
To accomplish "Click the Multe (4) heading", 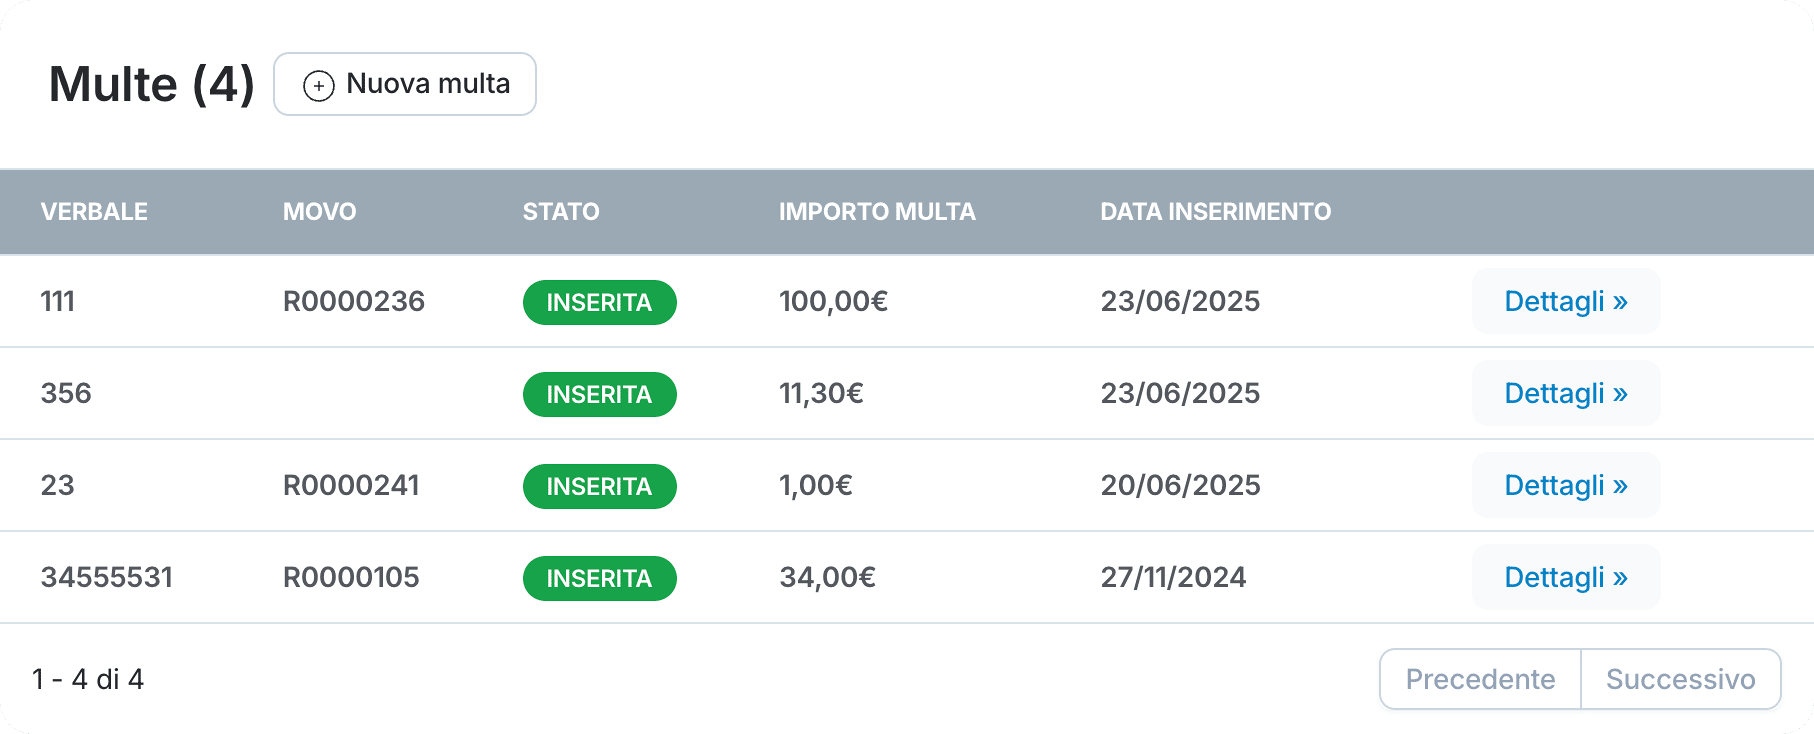I will tap(152, 84).
